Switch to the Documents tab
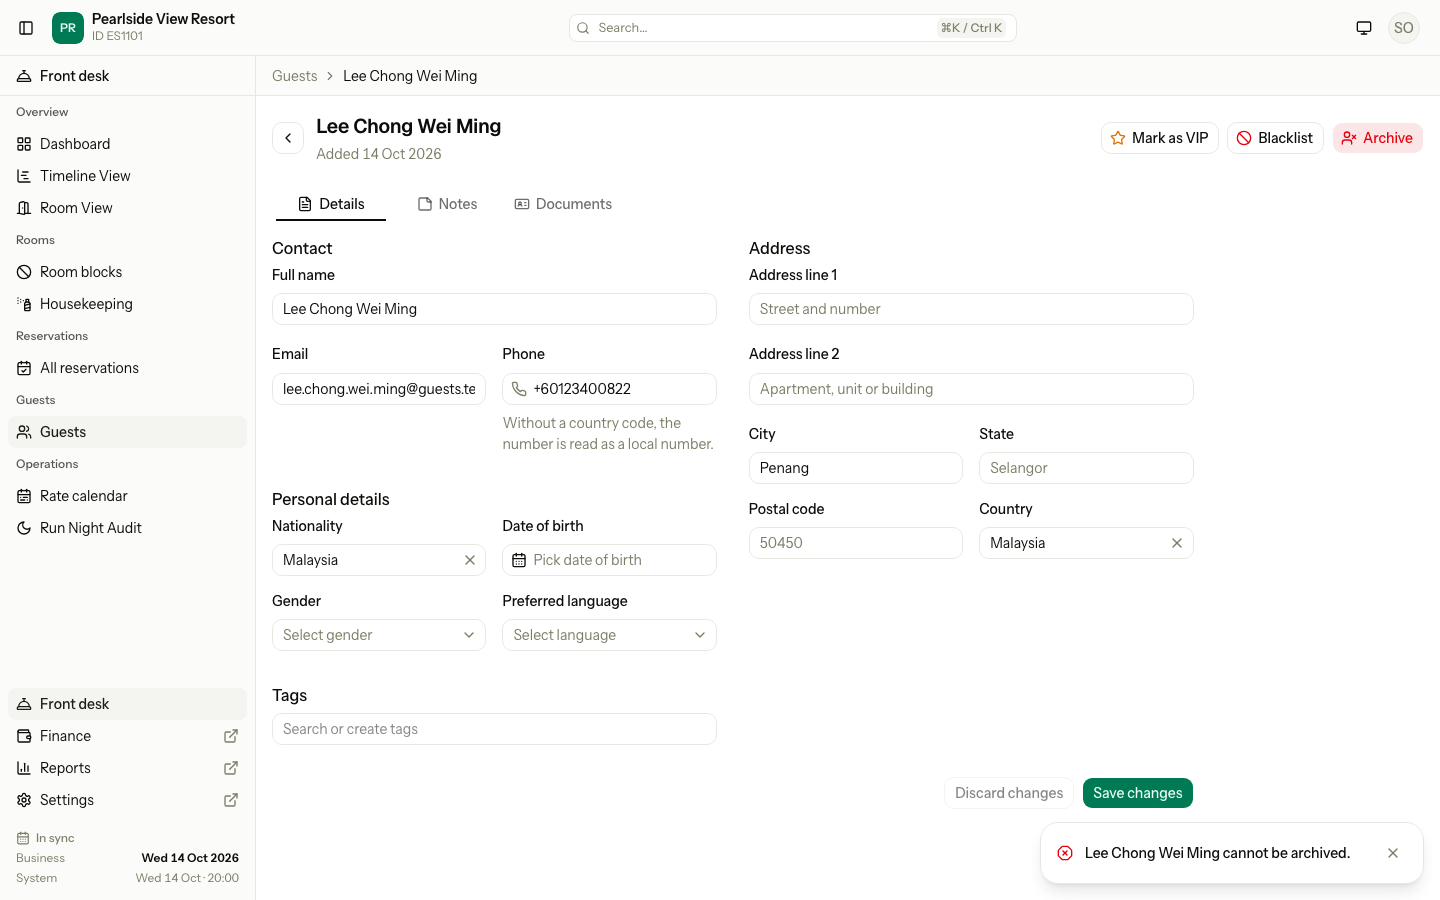 563,204
